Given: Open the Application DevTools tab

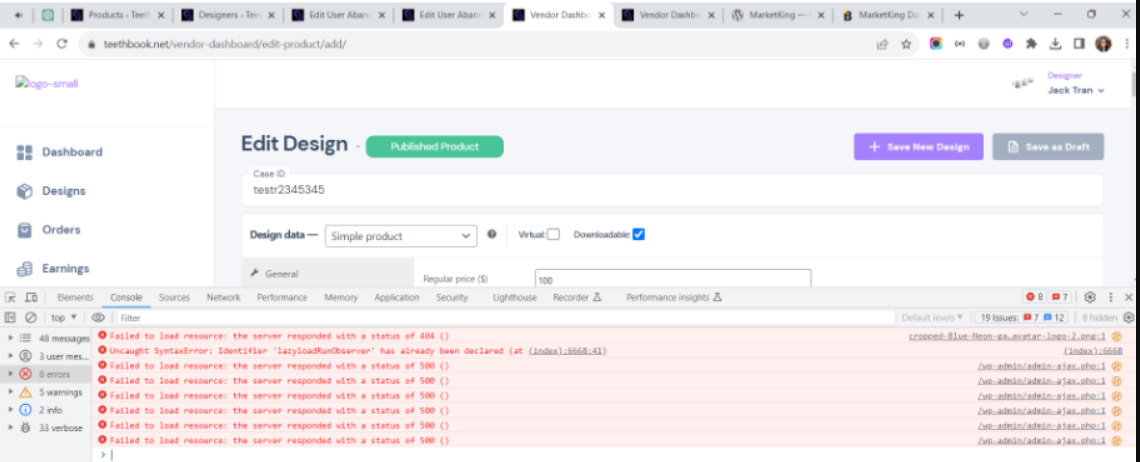Looking at the screenshot, I should tap(396, 298).
